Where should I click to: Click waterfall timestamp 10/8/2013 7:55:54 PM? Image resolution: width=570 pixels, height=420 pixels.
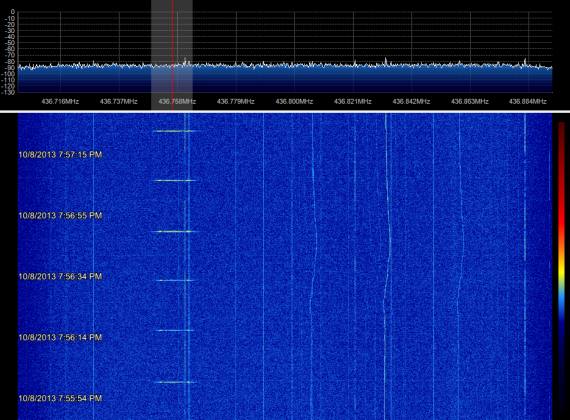coord(60,398)
